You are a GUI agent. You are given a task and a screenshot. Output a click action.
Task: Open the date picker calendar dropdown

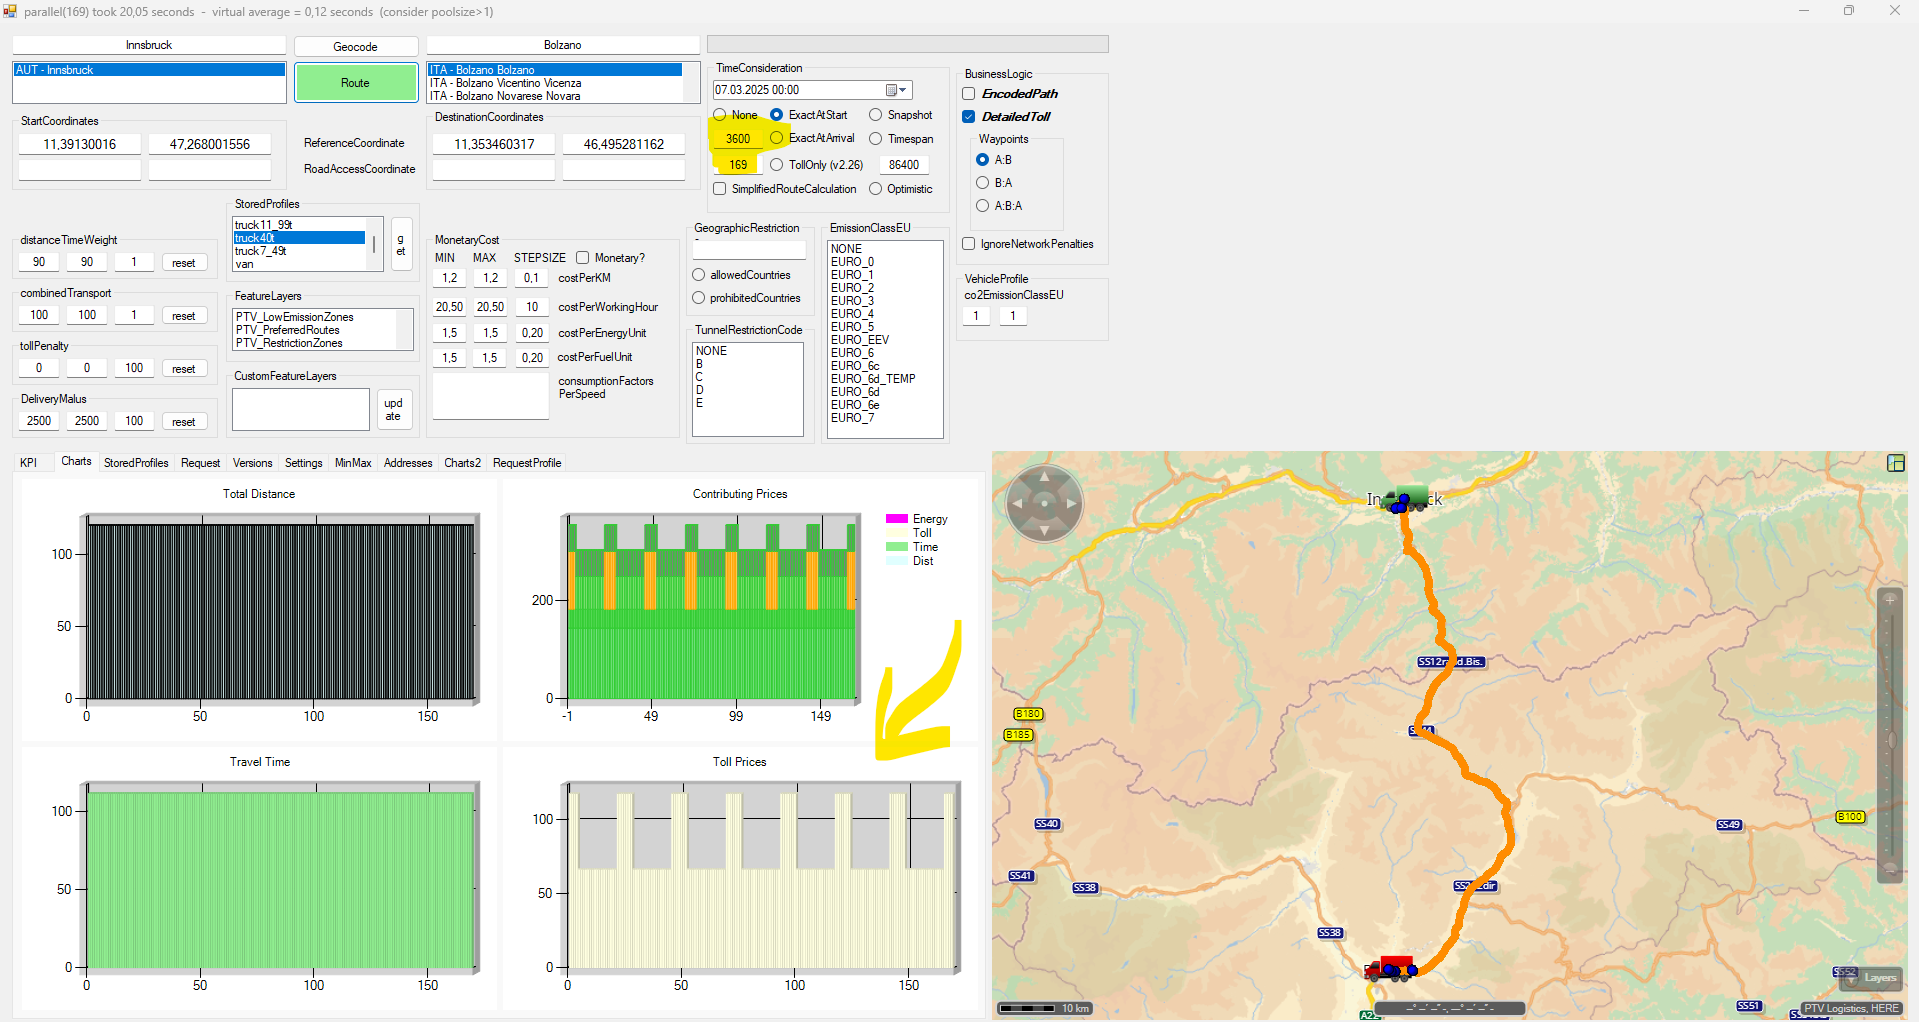click(x=896, y=90)
